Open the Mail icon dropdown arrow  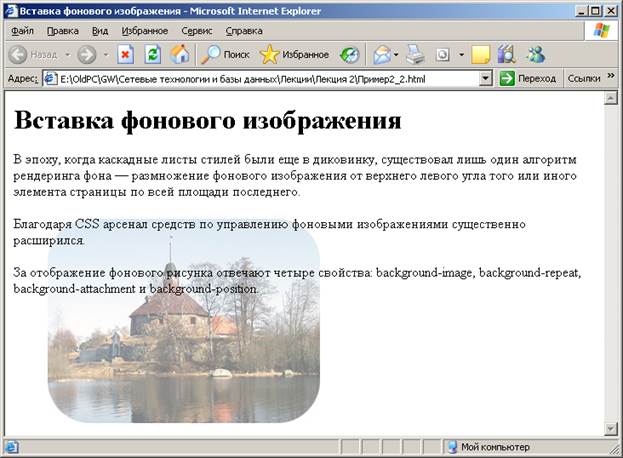(396, 54)
